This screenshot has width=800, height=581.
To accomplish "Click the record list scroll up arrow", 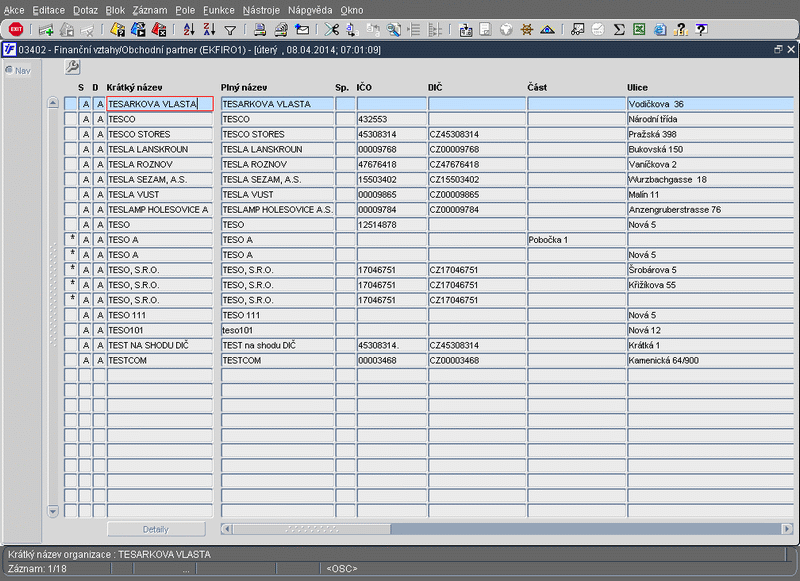I will coord(53,103).
